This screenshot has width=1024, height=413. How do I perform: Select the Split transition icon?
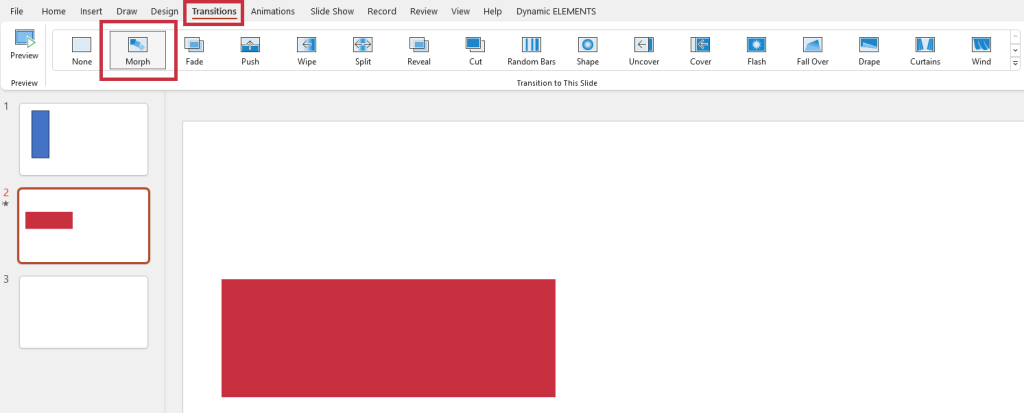(x=363, y=50)
